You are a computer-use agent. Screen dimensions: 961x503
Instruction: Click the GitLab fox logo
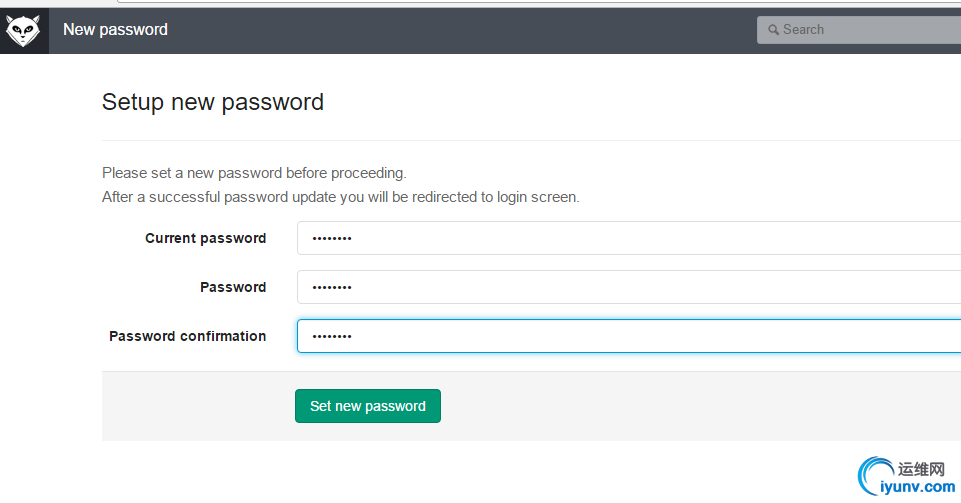click(23, 31)
